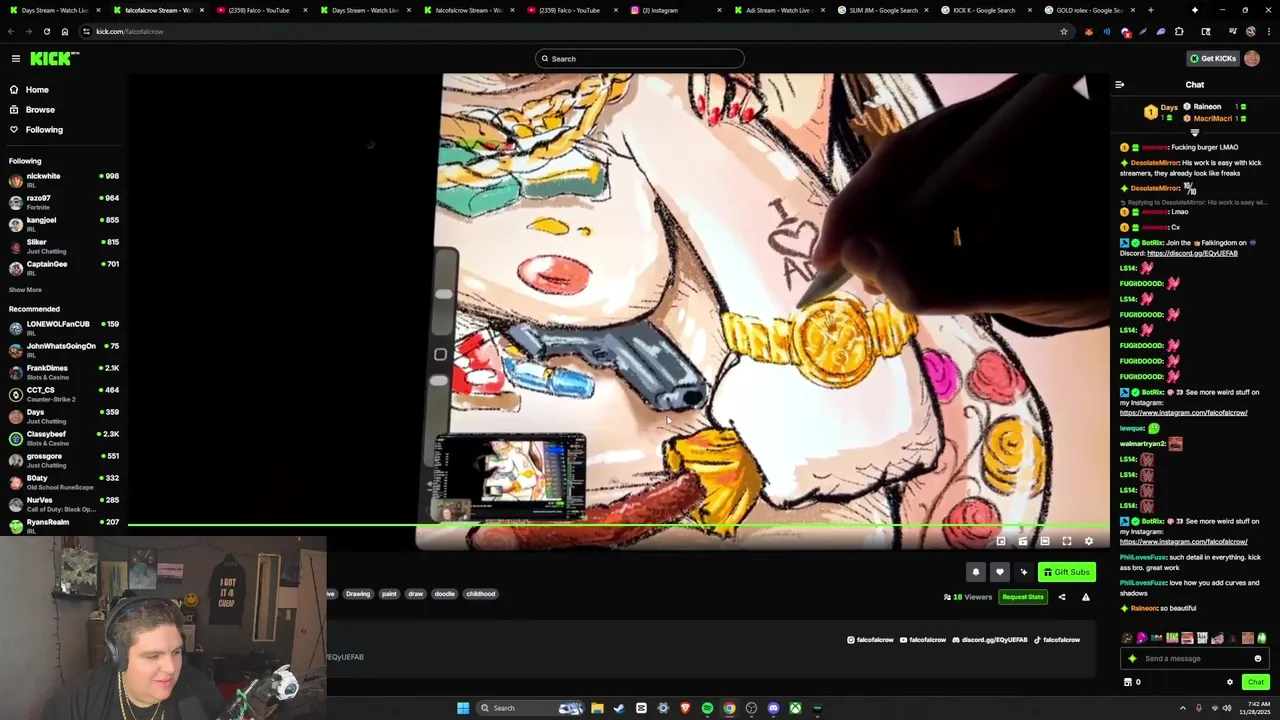Open emote picker in chat box

tap(1258, 659)
